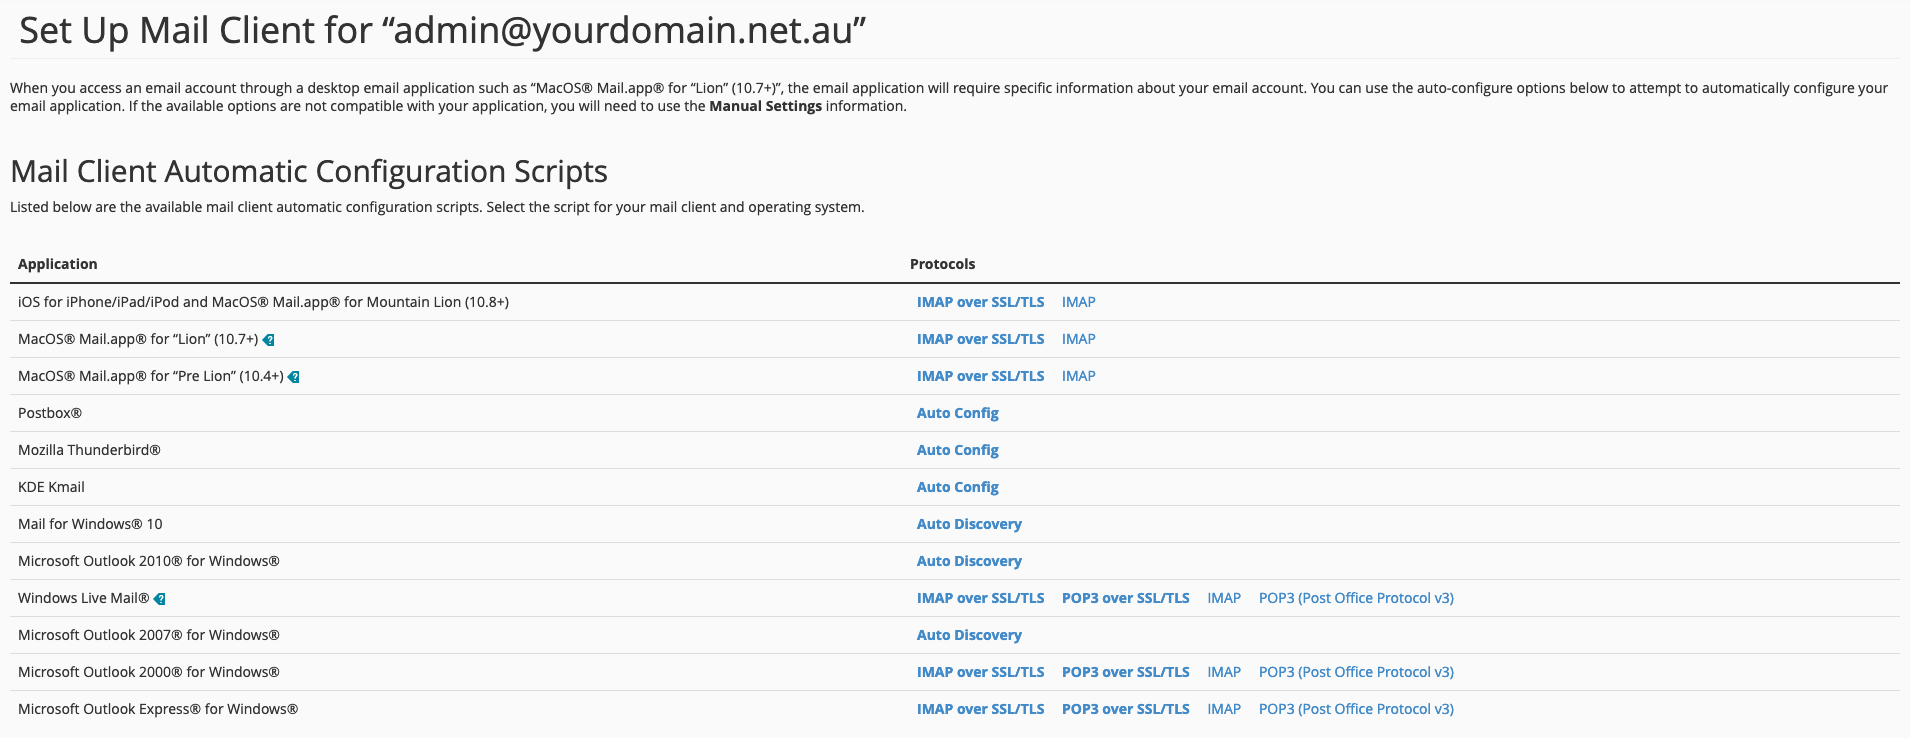The height and width of the screenshot is (738, 1910).
Task: Open plain IMAP link for Pre Lion (10.4+)
Action: pos(1078,376)
